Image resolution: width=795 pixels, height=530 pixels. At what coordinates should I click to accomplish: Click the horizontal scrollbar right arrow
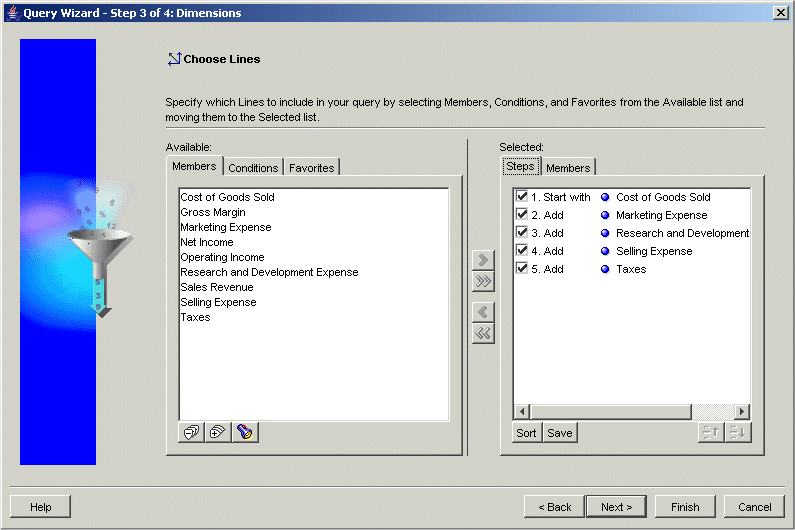742,411
